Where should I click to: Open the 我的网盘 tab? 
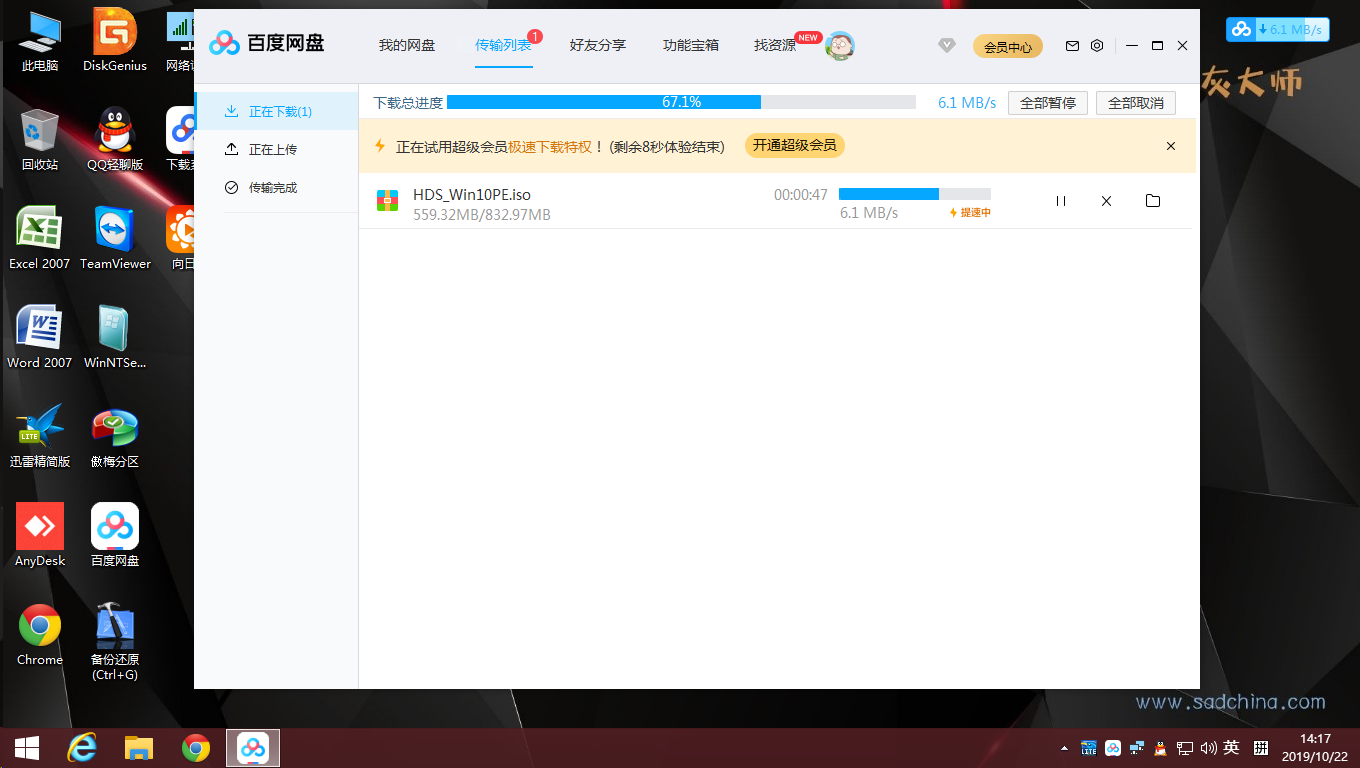(406, 46)
